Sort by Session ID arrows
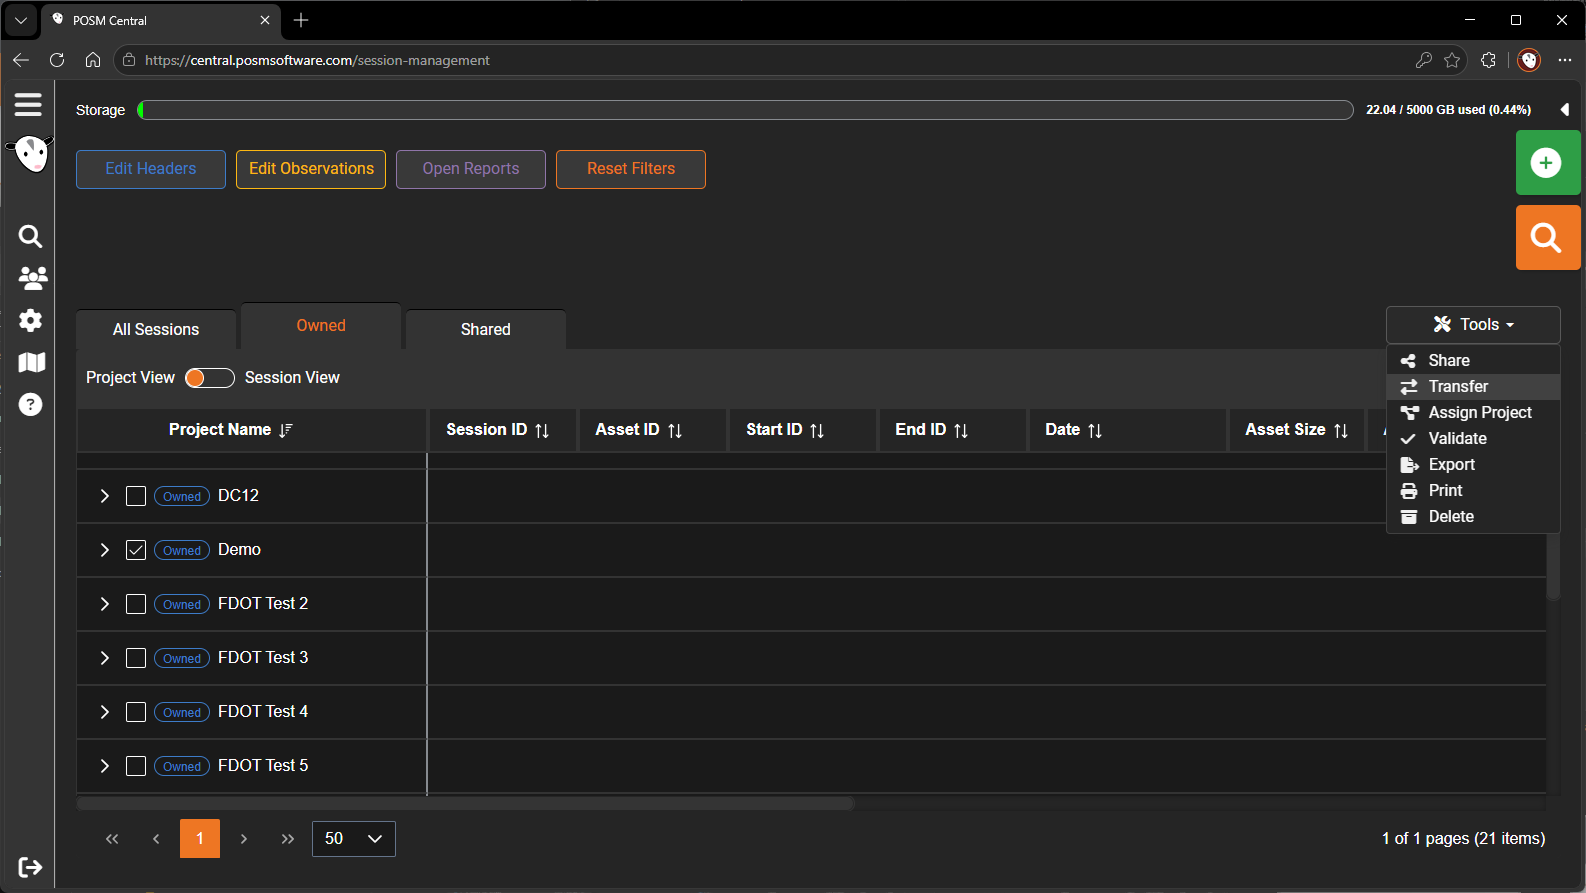This screenshot has height=893, width=1586. [x=542, y=430]
